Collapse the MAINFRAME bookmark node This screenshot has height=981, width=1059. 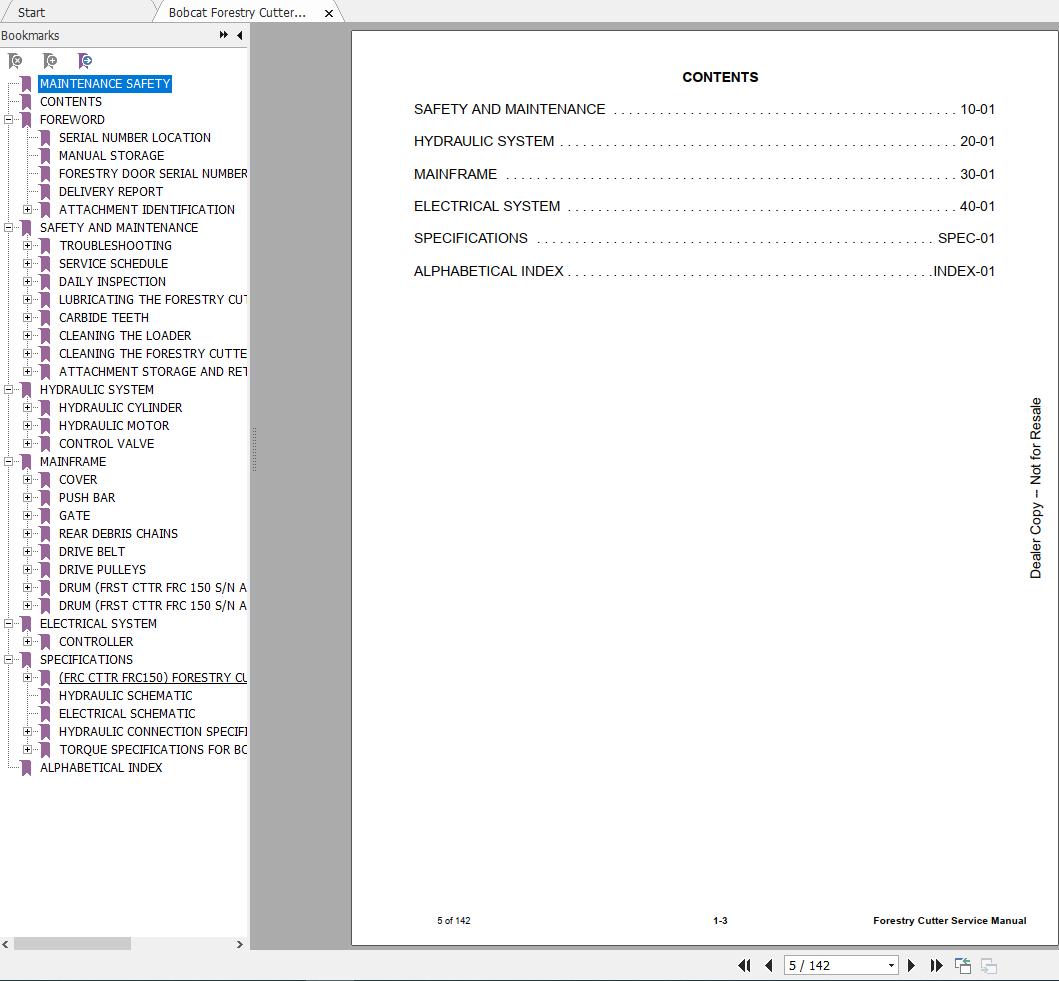pos(8,462)
